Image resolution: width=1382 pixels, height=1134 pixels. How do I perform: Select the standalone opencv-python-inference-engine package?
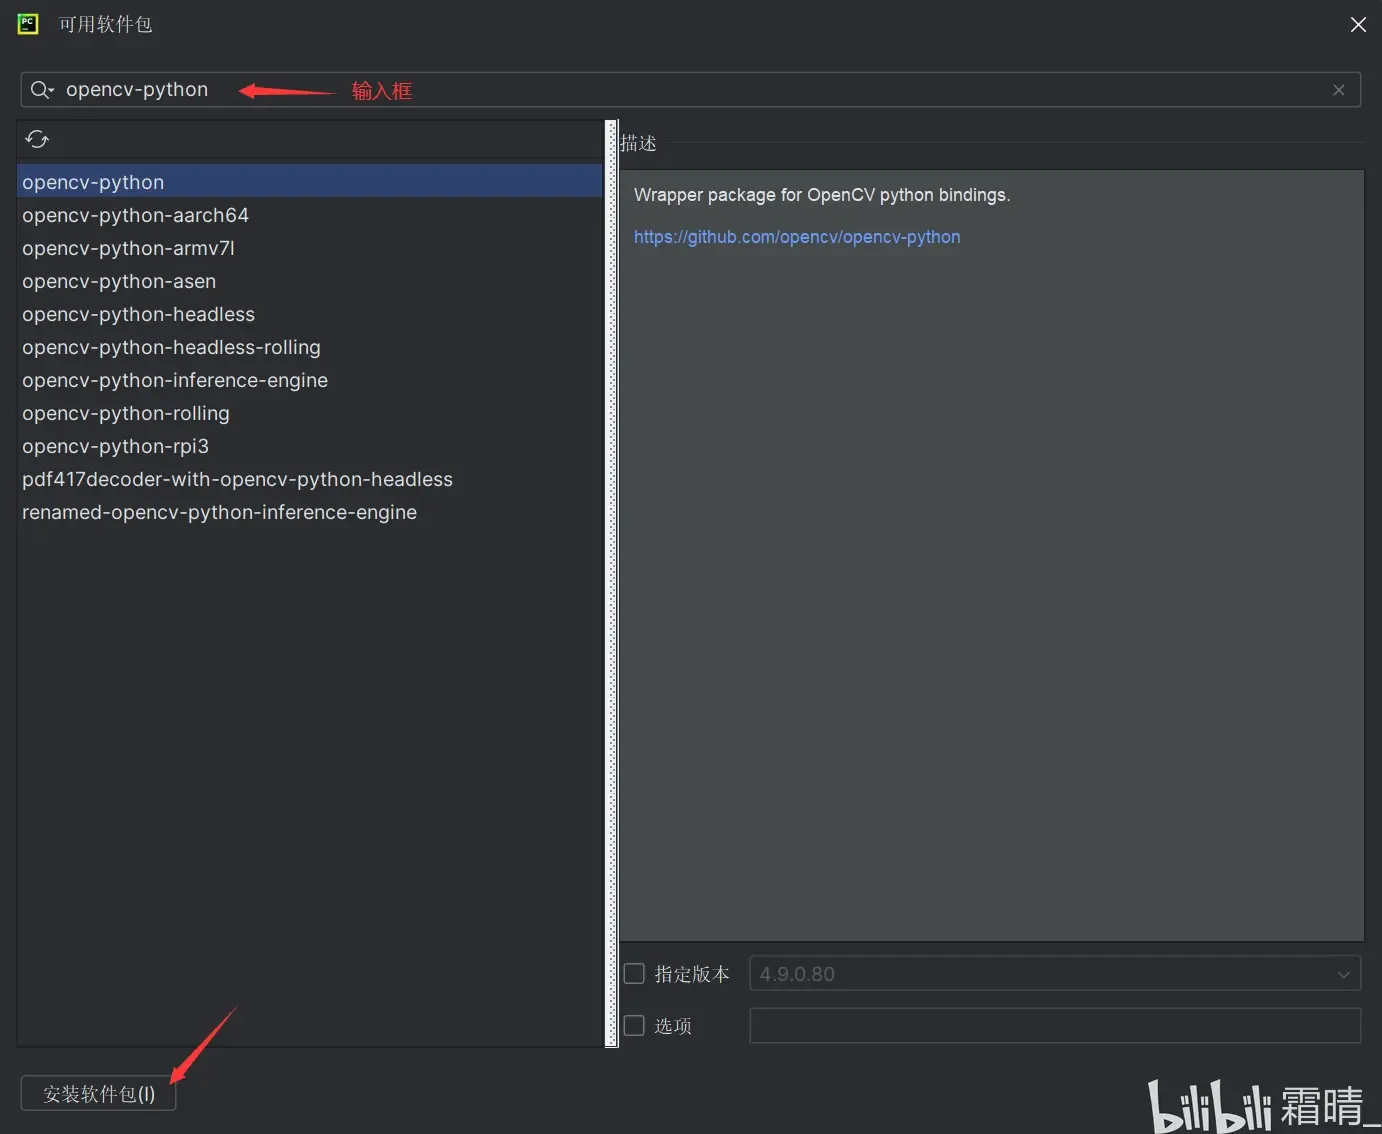(310, 380)
